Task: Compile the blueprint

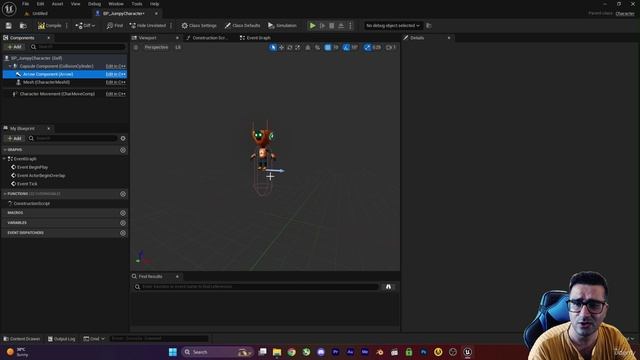Action: pos(49,26)
